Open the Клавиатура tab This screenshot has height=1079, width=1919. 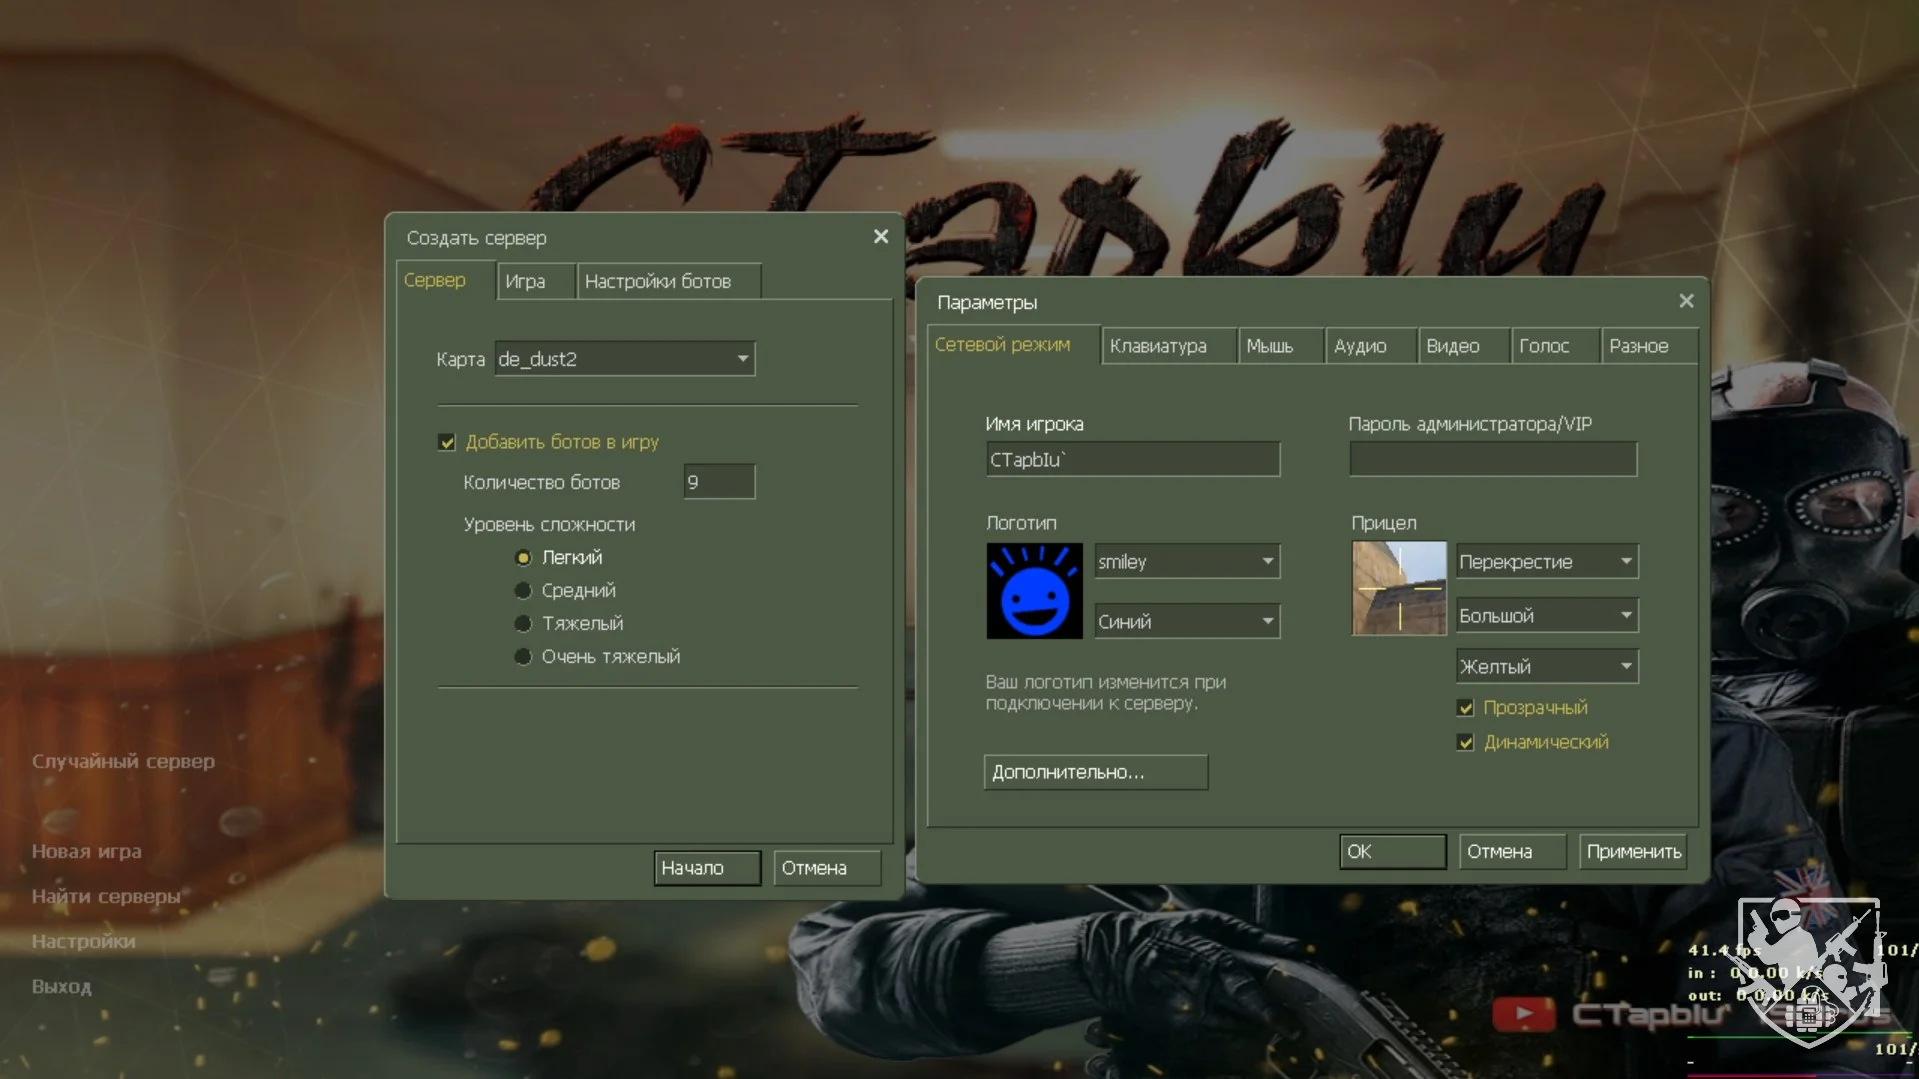point(1158,346)
